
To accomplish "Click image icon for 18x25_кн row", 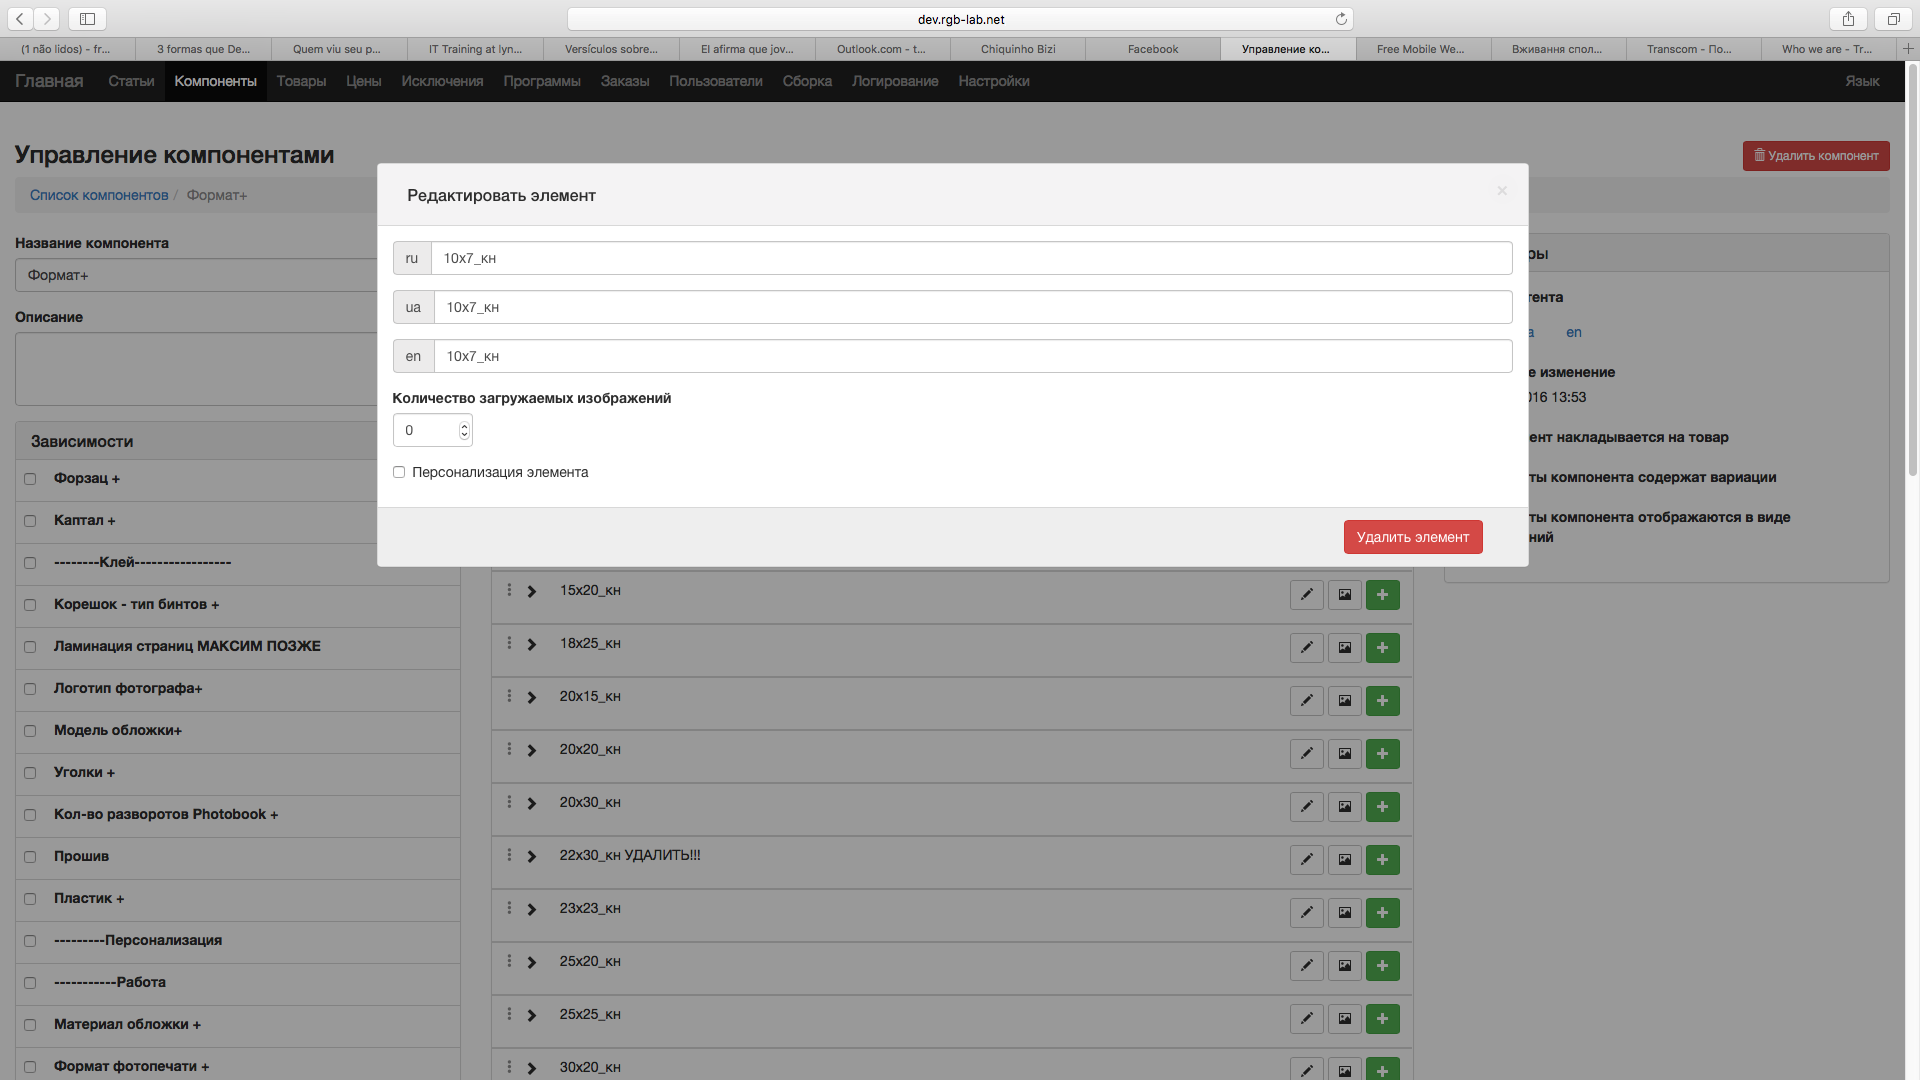I will click(x=1345, y=648).
